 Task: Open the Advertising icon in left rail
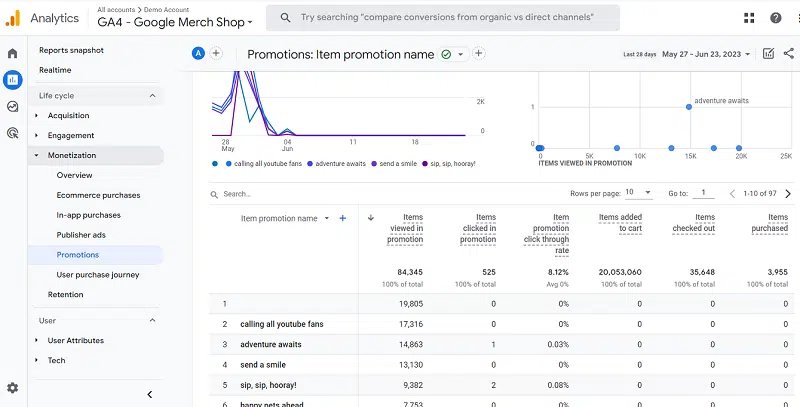pyautogui.click(x=13, y=133)
